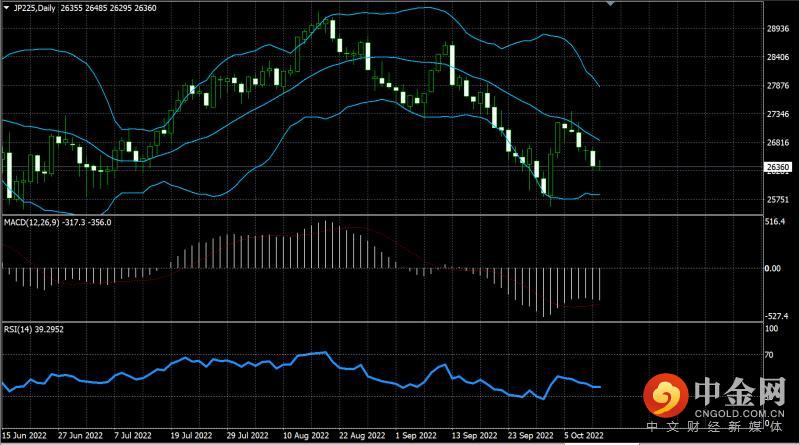Click the chart menu triangle beside JP225,Daily
The image size is (800, 445).
coord(7,8)
